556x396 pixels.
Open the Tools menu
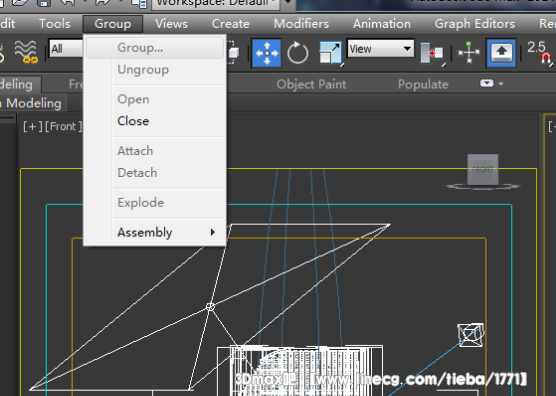click(55, 24)
